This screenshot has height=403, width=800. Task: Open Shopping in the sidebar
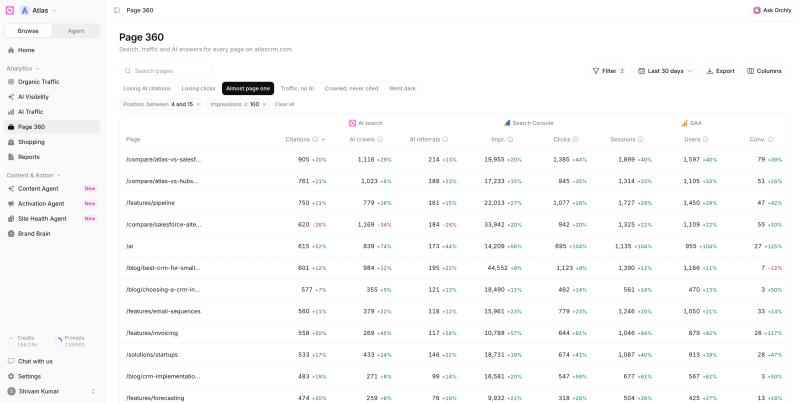point(53,142)
